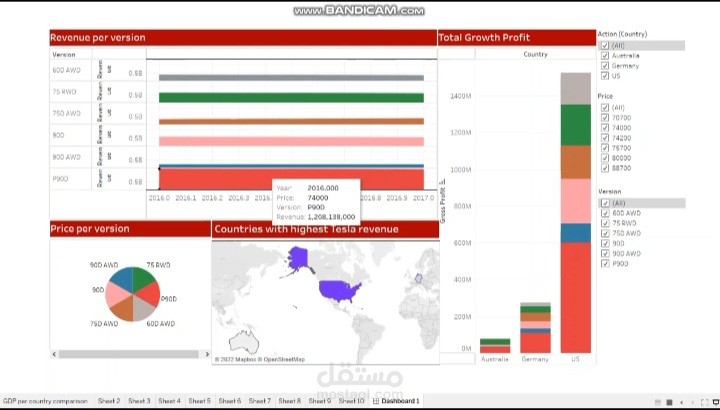
Task: Click the Mapbox OpenStreetMap attribution link
Action: click(x=259, y=359)
